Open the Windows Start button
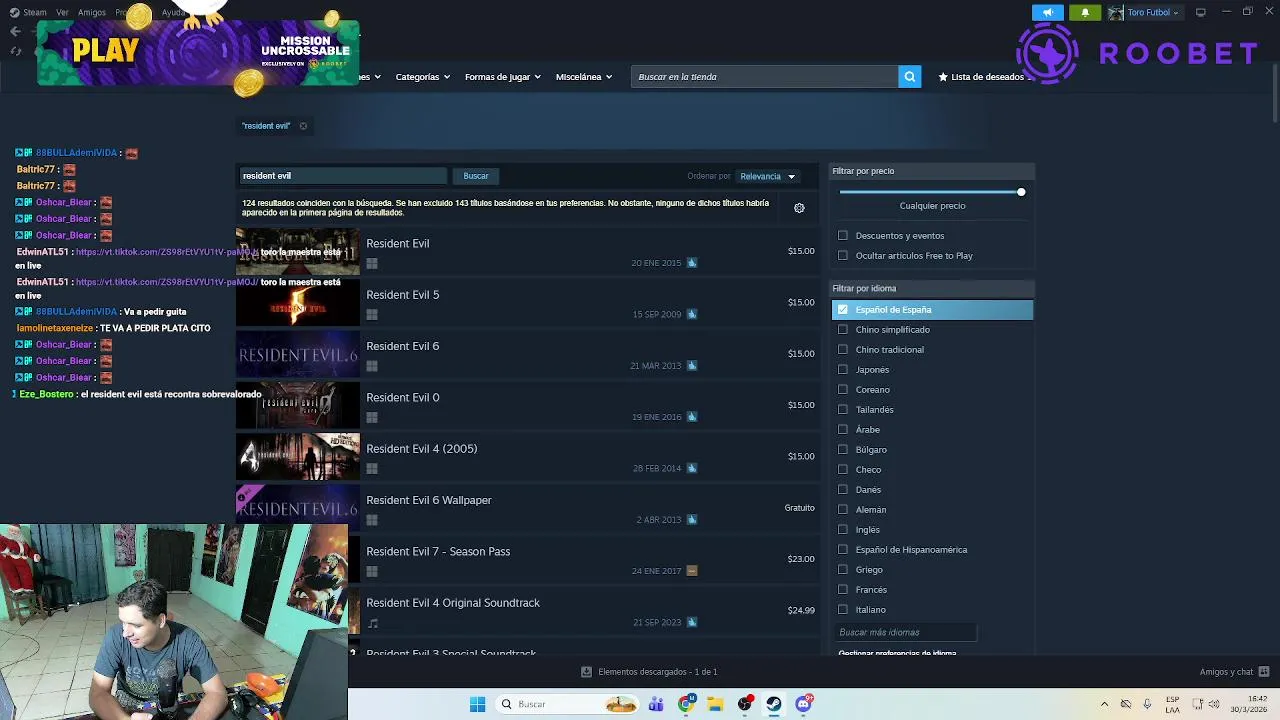The width and height of the screenshot is (1280, 720). pos(477,704)
